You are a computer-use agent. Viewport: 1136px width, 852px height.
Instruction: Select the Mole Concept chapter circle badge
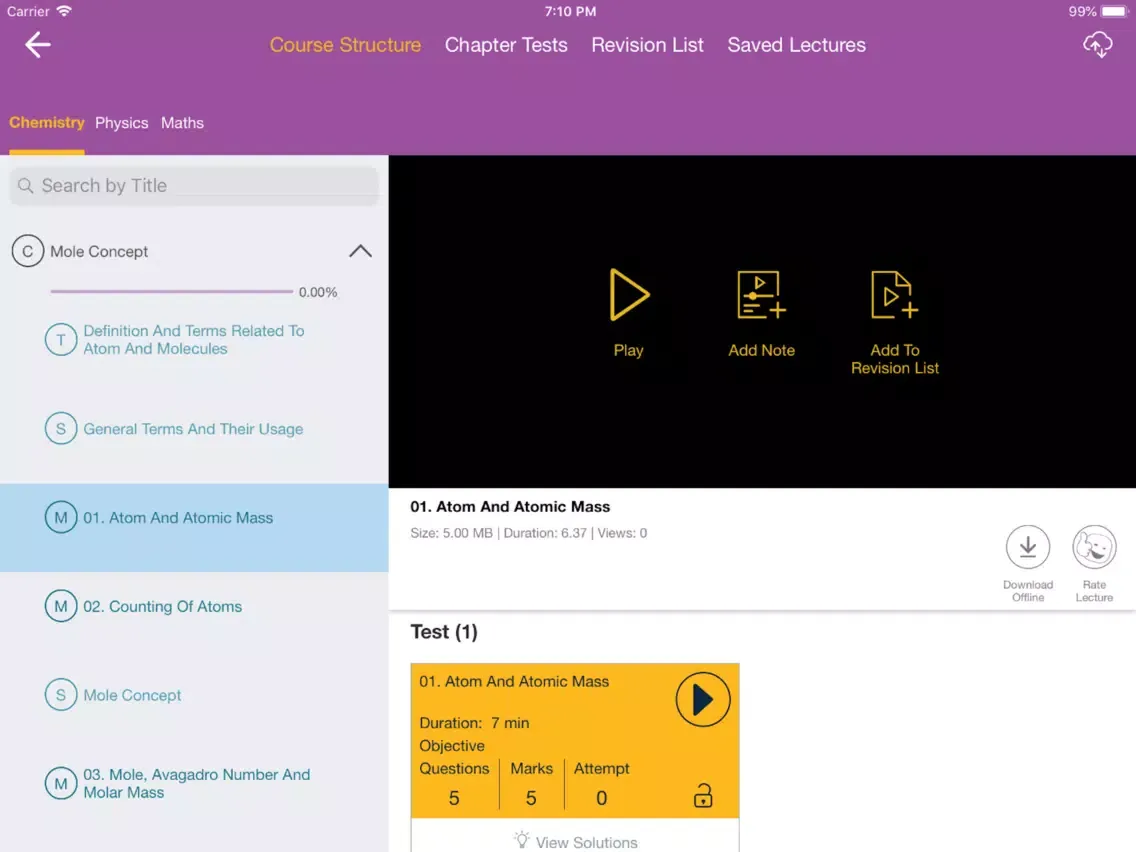point(27,251)
